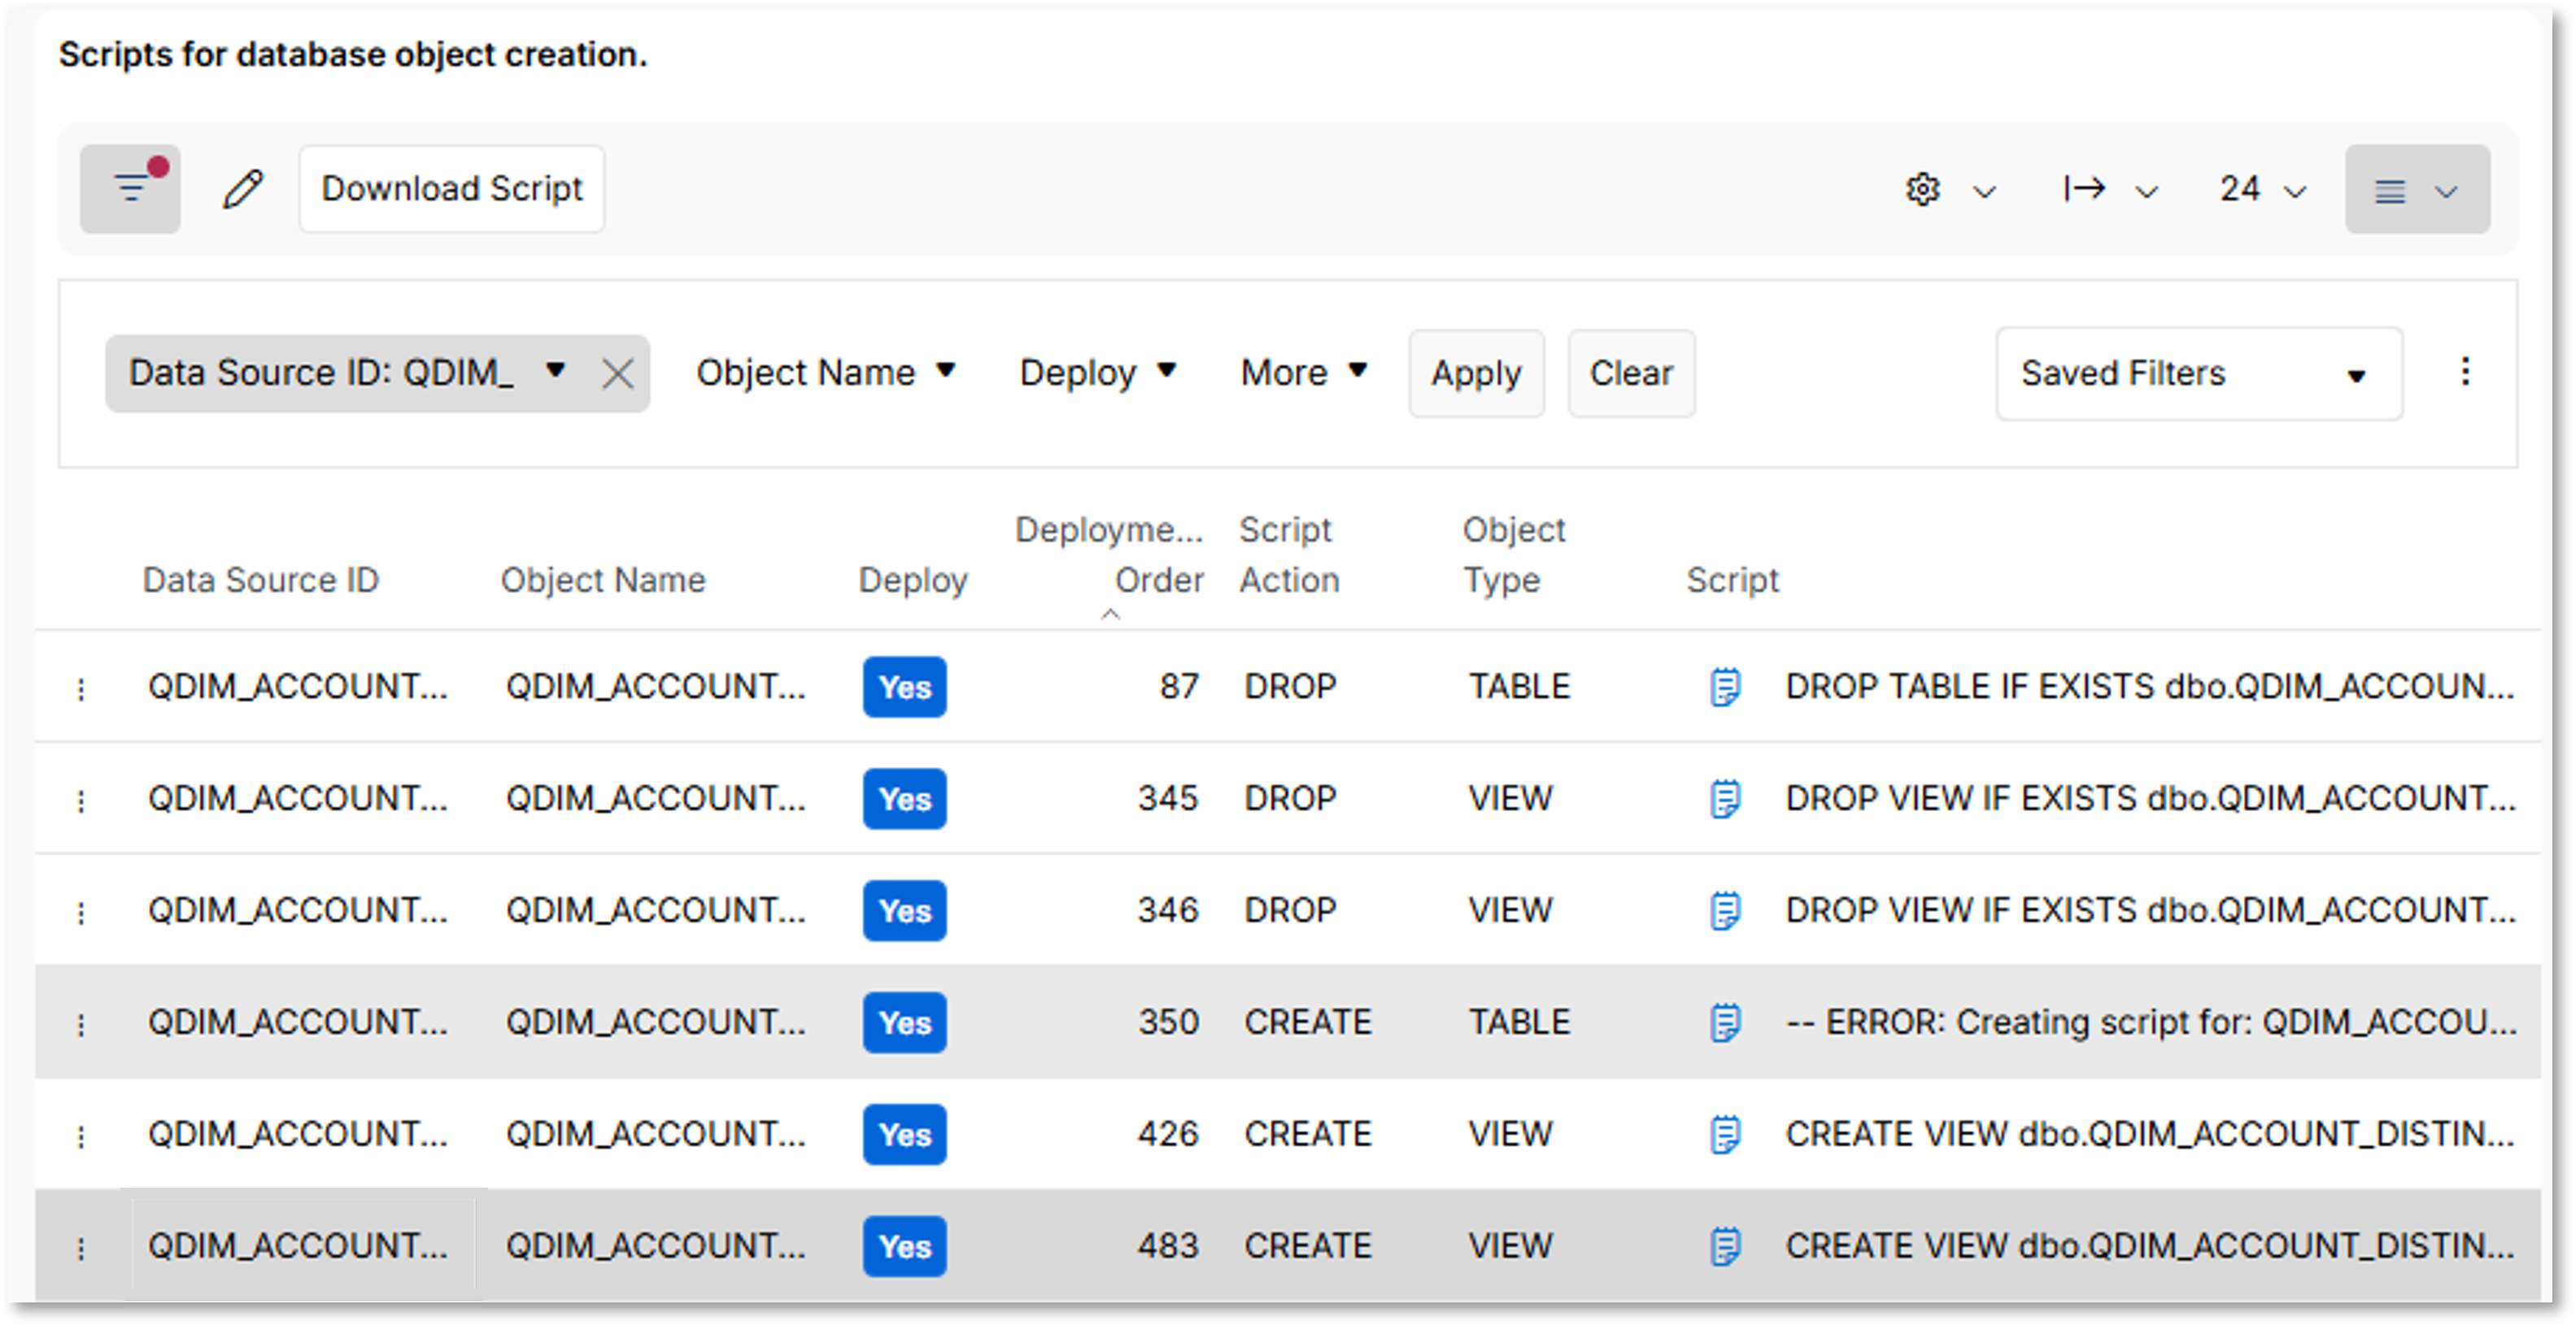Image resolution: width=2576 pixels, height=1326 pixels.
Task: Click the pencil edit icon
Action: click(242, 188)
